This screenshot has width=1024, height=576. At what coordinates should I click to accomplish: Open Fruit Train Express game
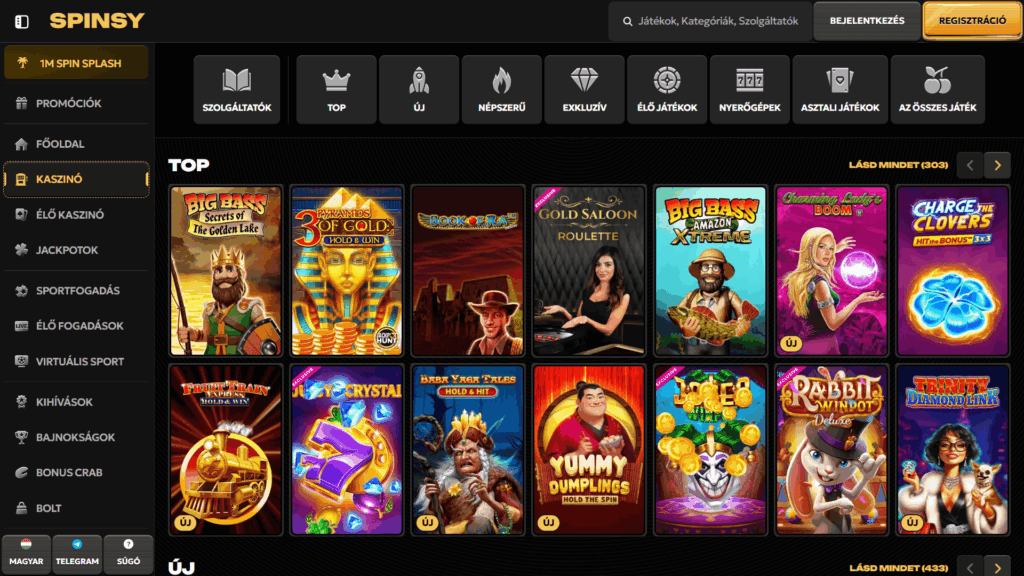(x=225, y=450)
